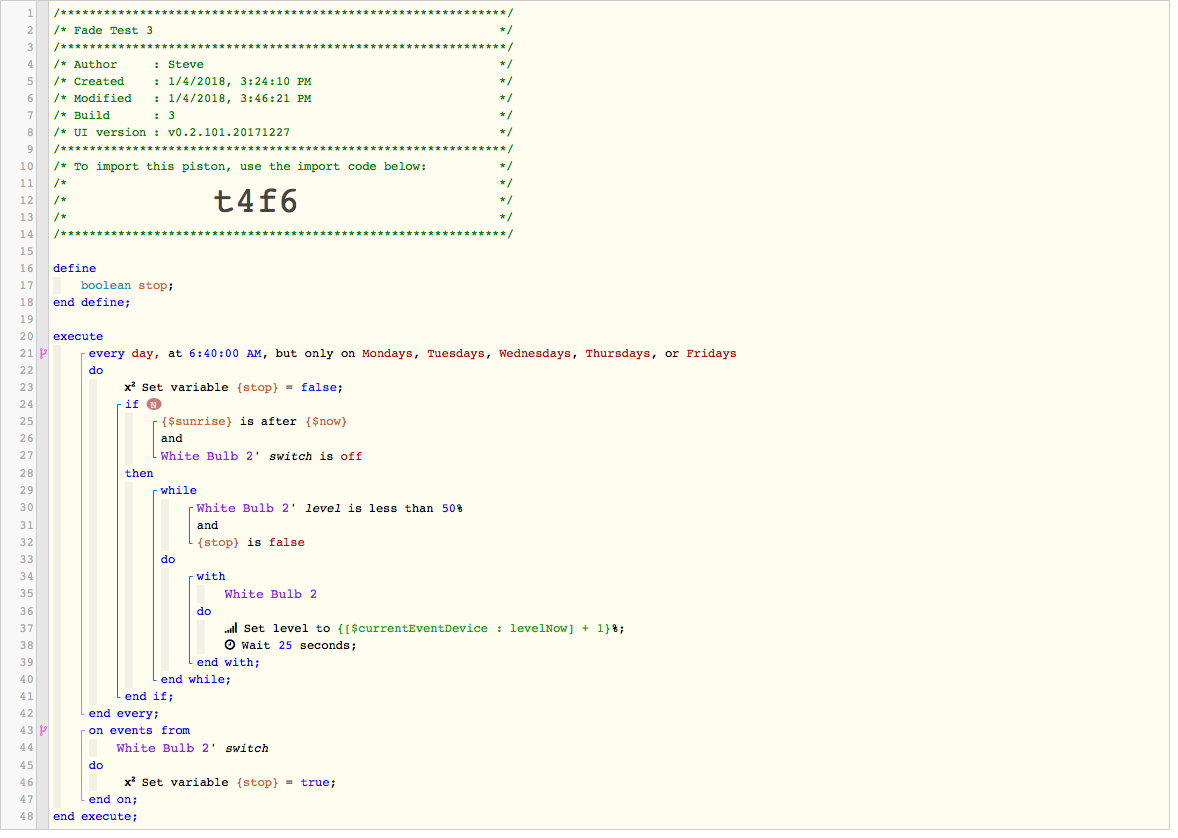1178x838 pixels.
Task: Click the level bars icon before Set level
Action: [231, 628]
